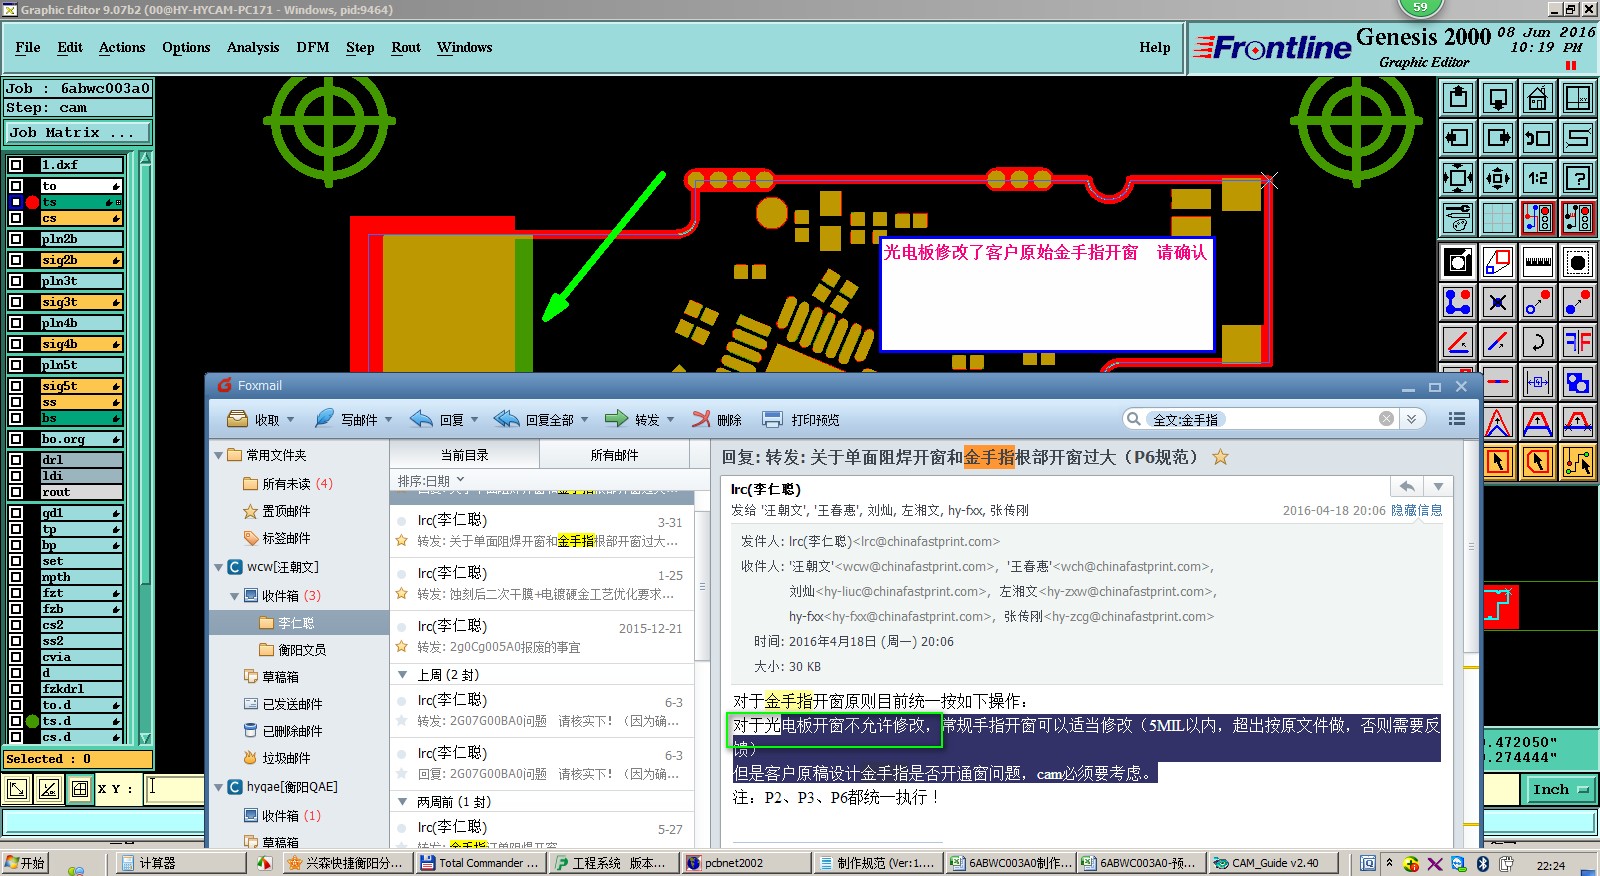Click the Foxmail search field 全文:金手指

click(x=1261, y=419)
